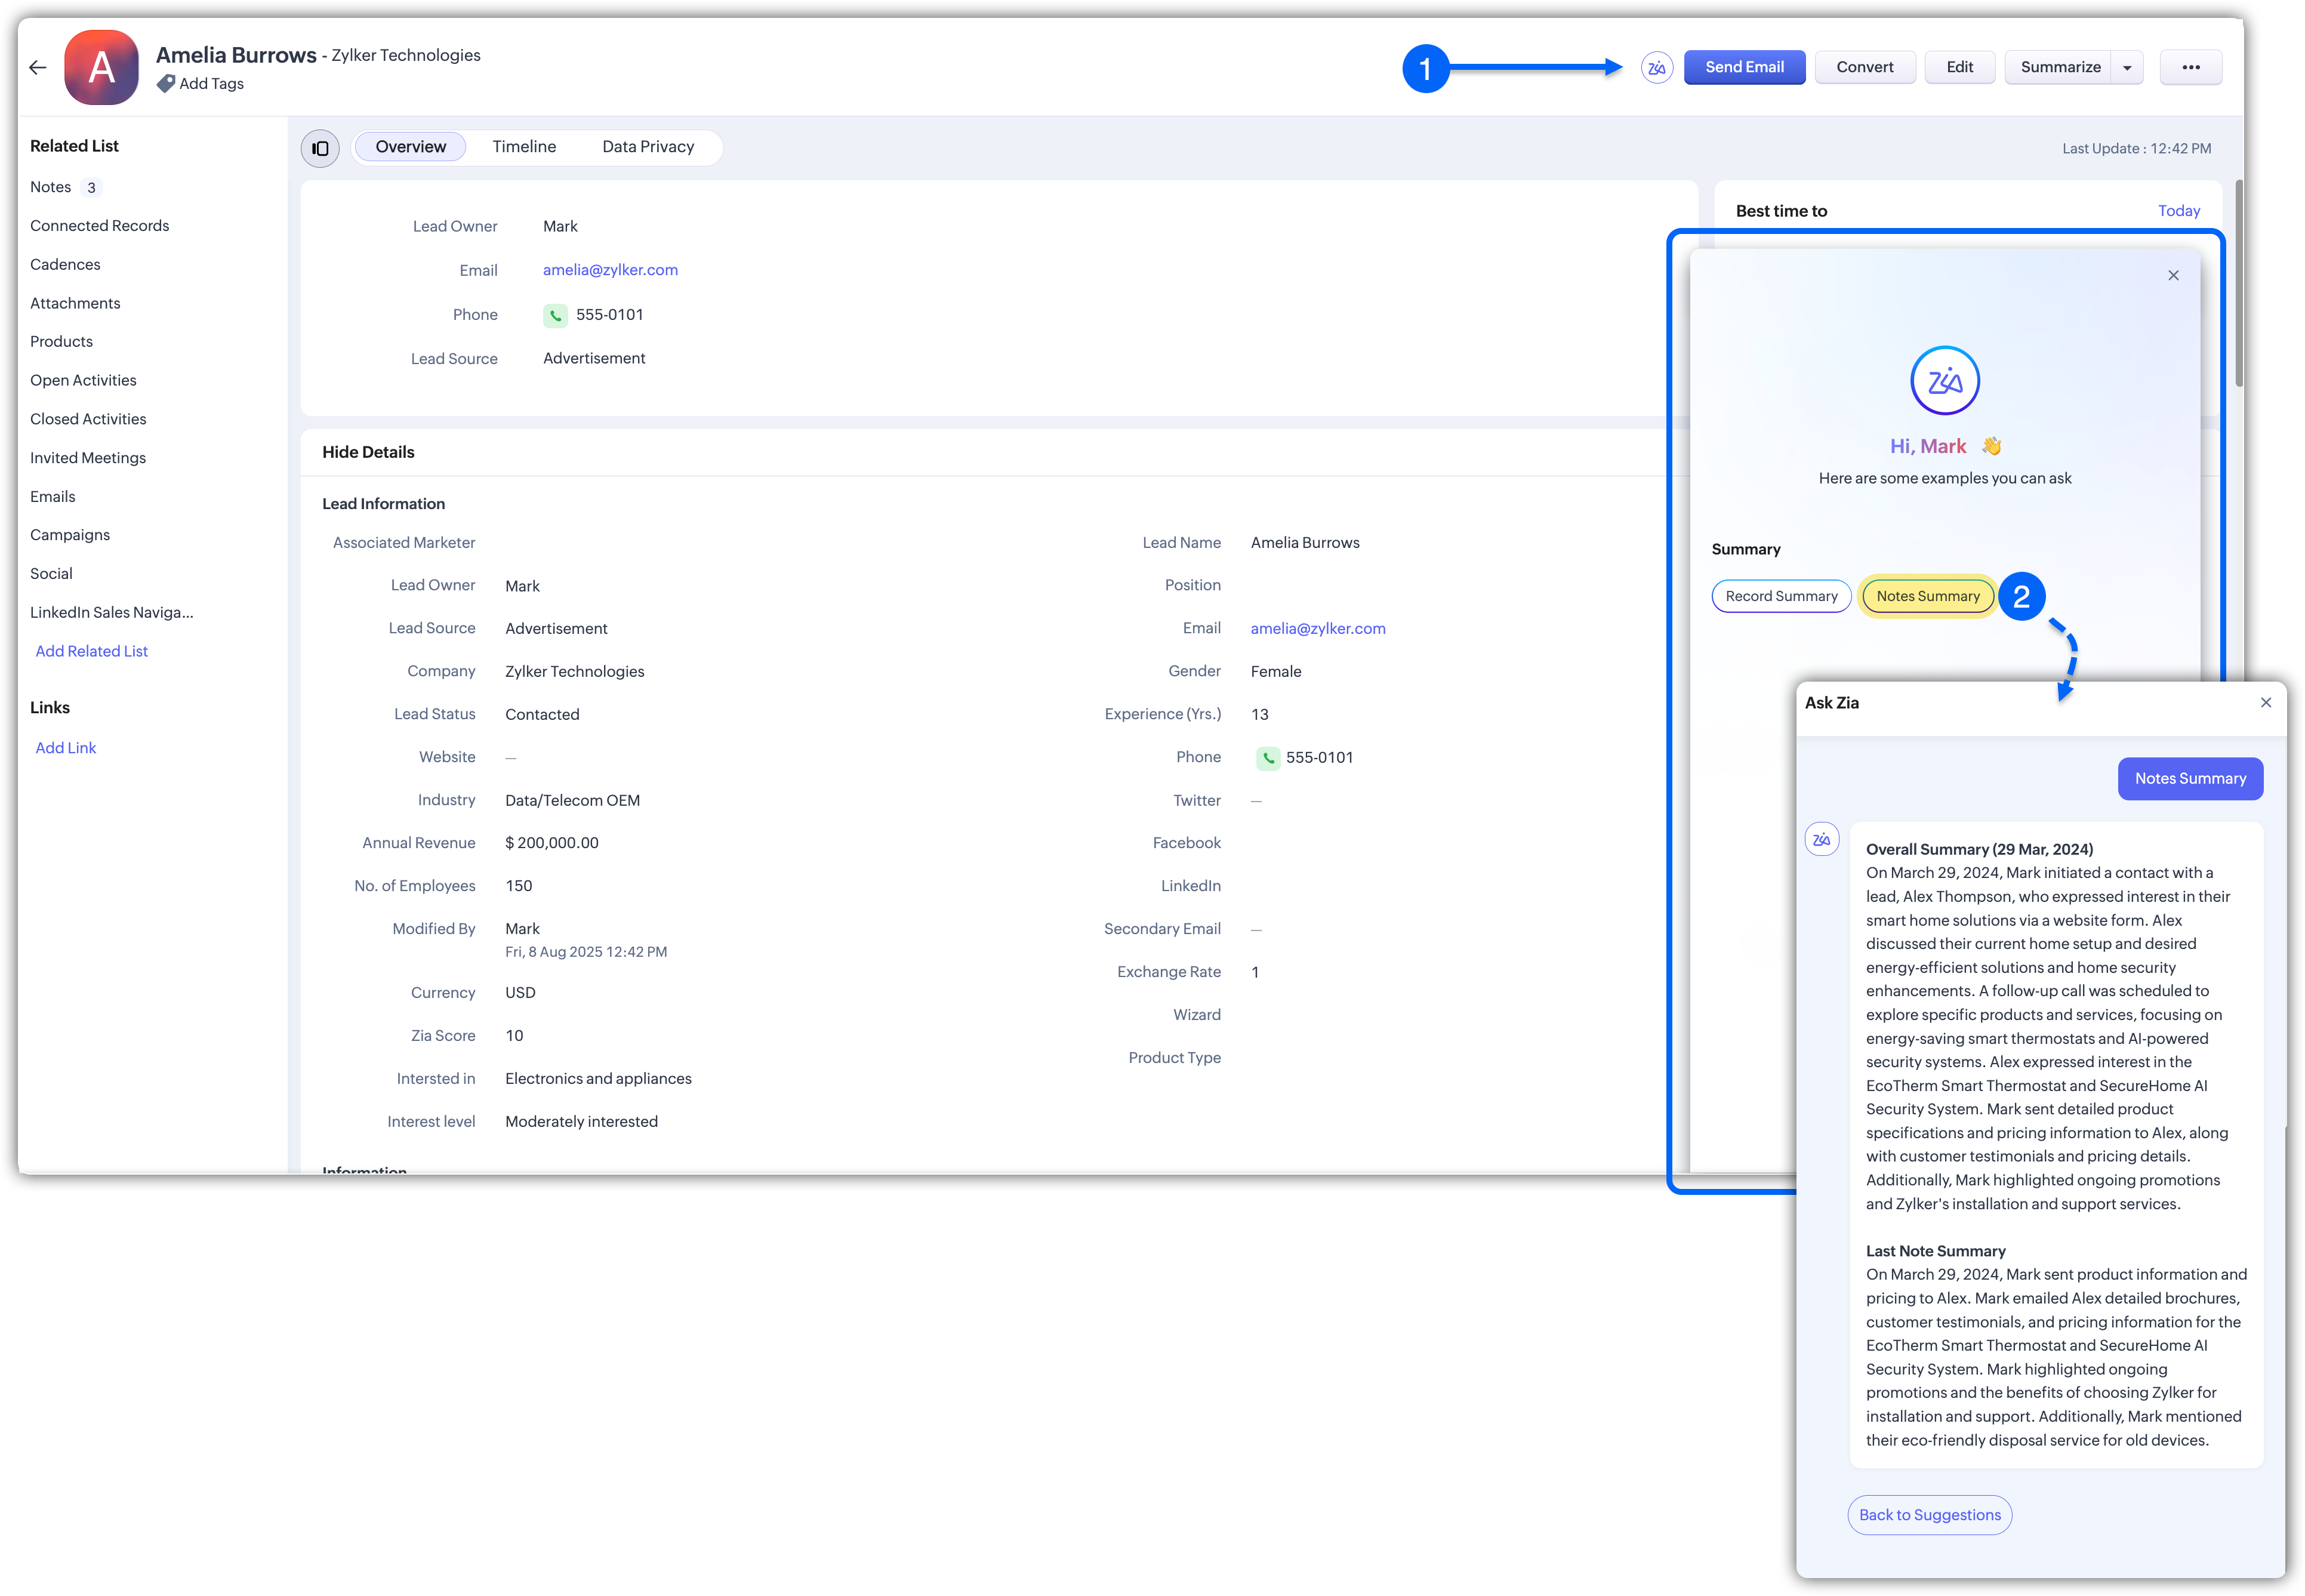Open the Add Related List link

tap(91, 651)
